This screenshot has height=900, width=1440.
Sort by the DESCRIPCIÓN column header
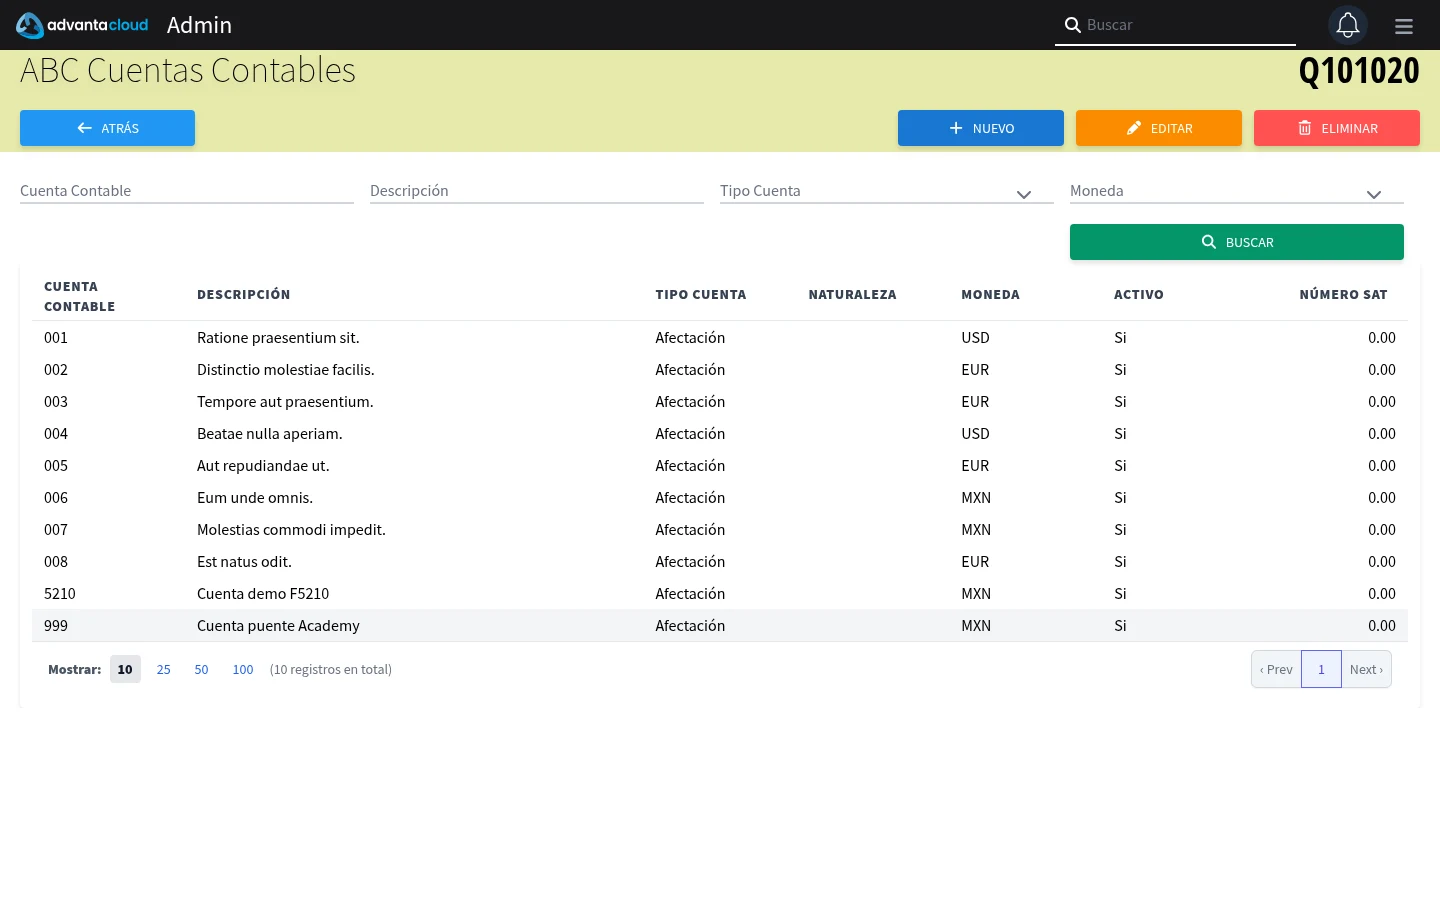click(243, 295)
